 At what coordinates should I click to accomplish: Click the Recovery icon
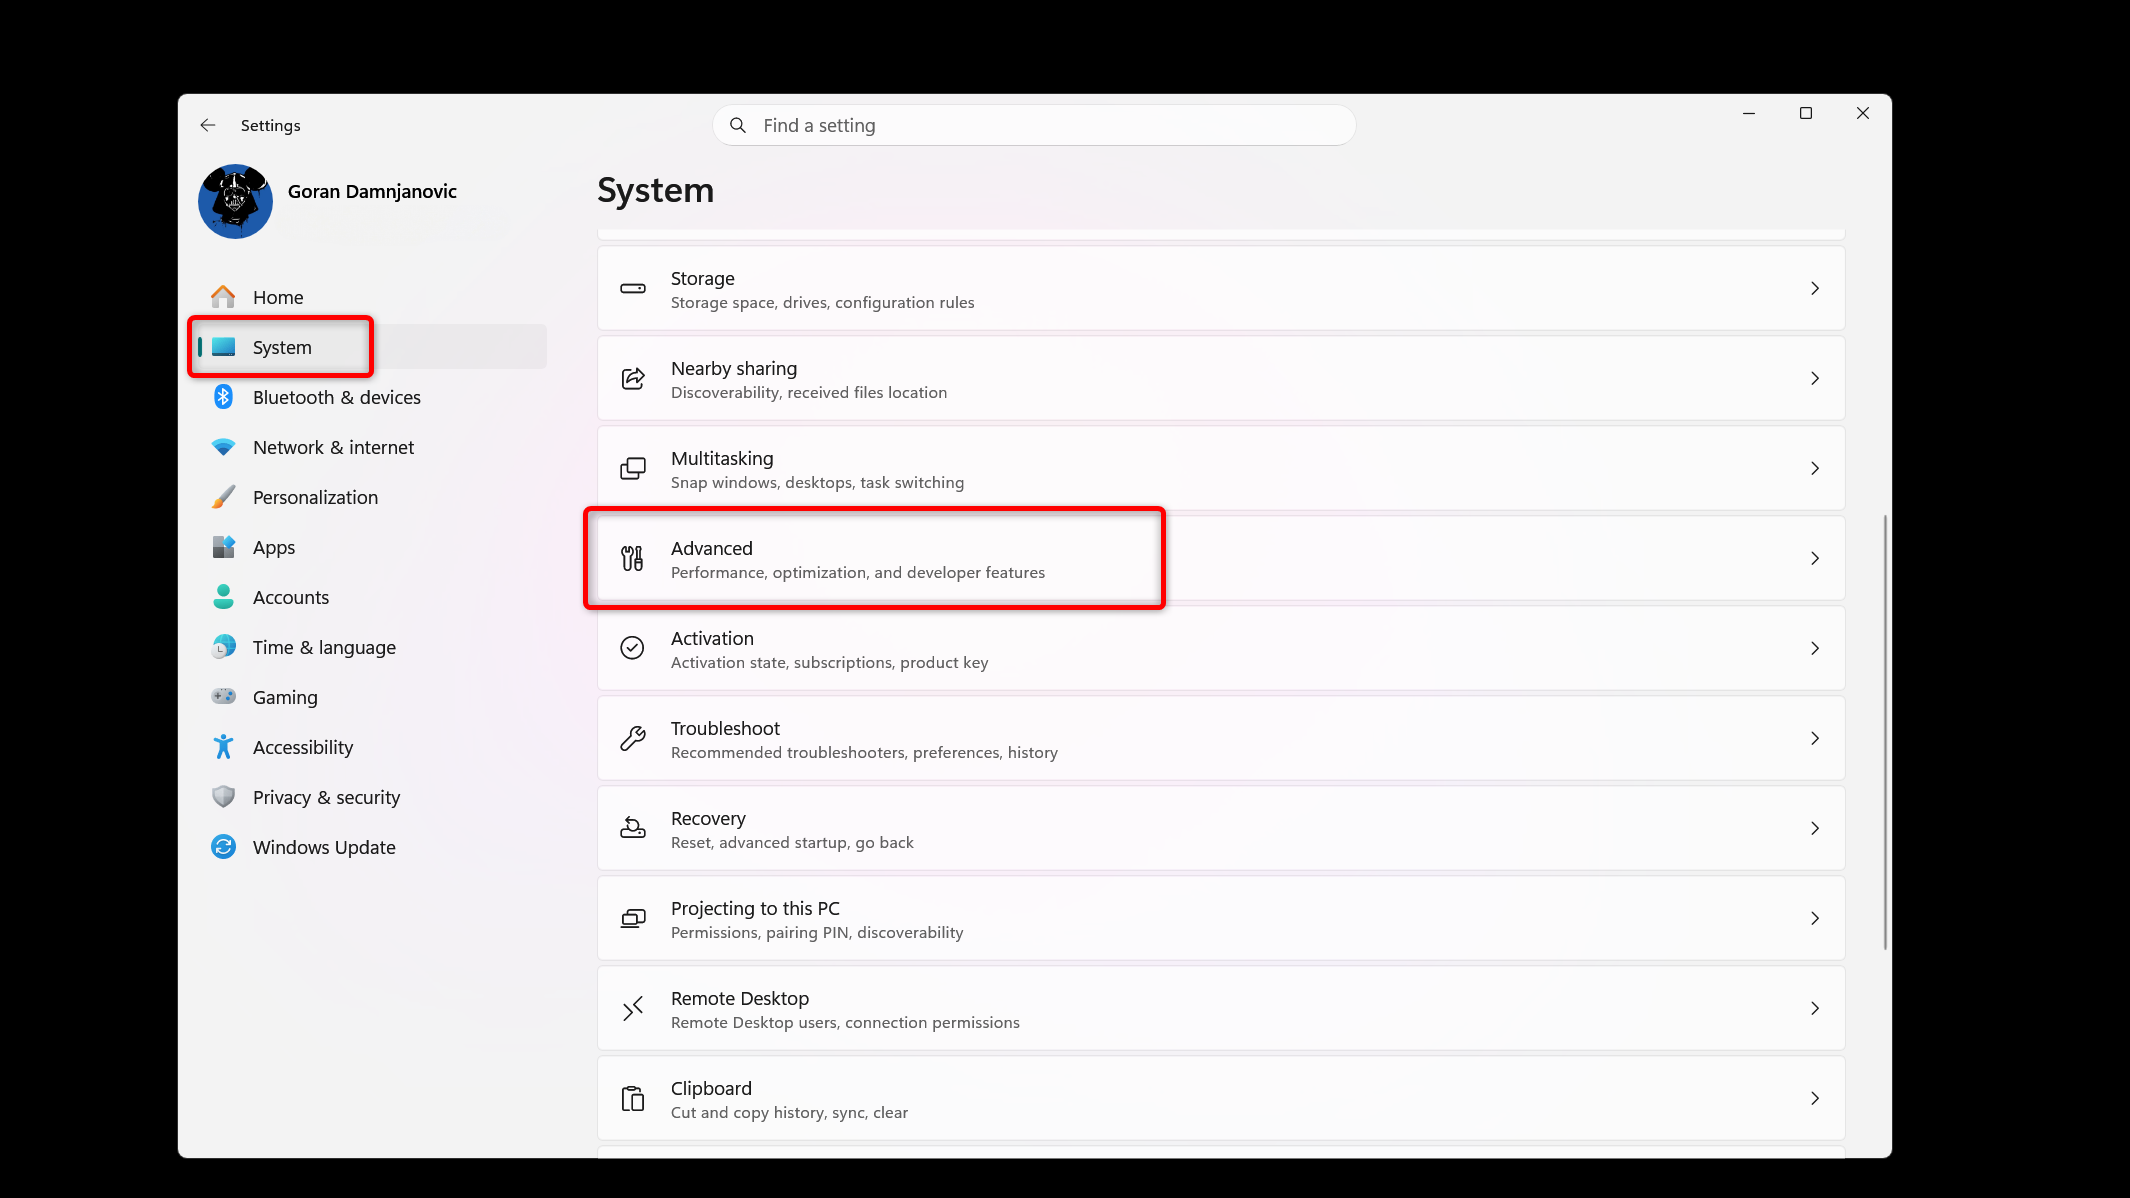[633, 828]
